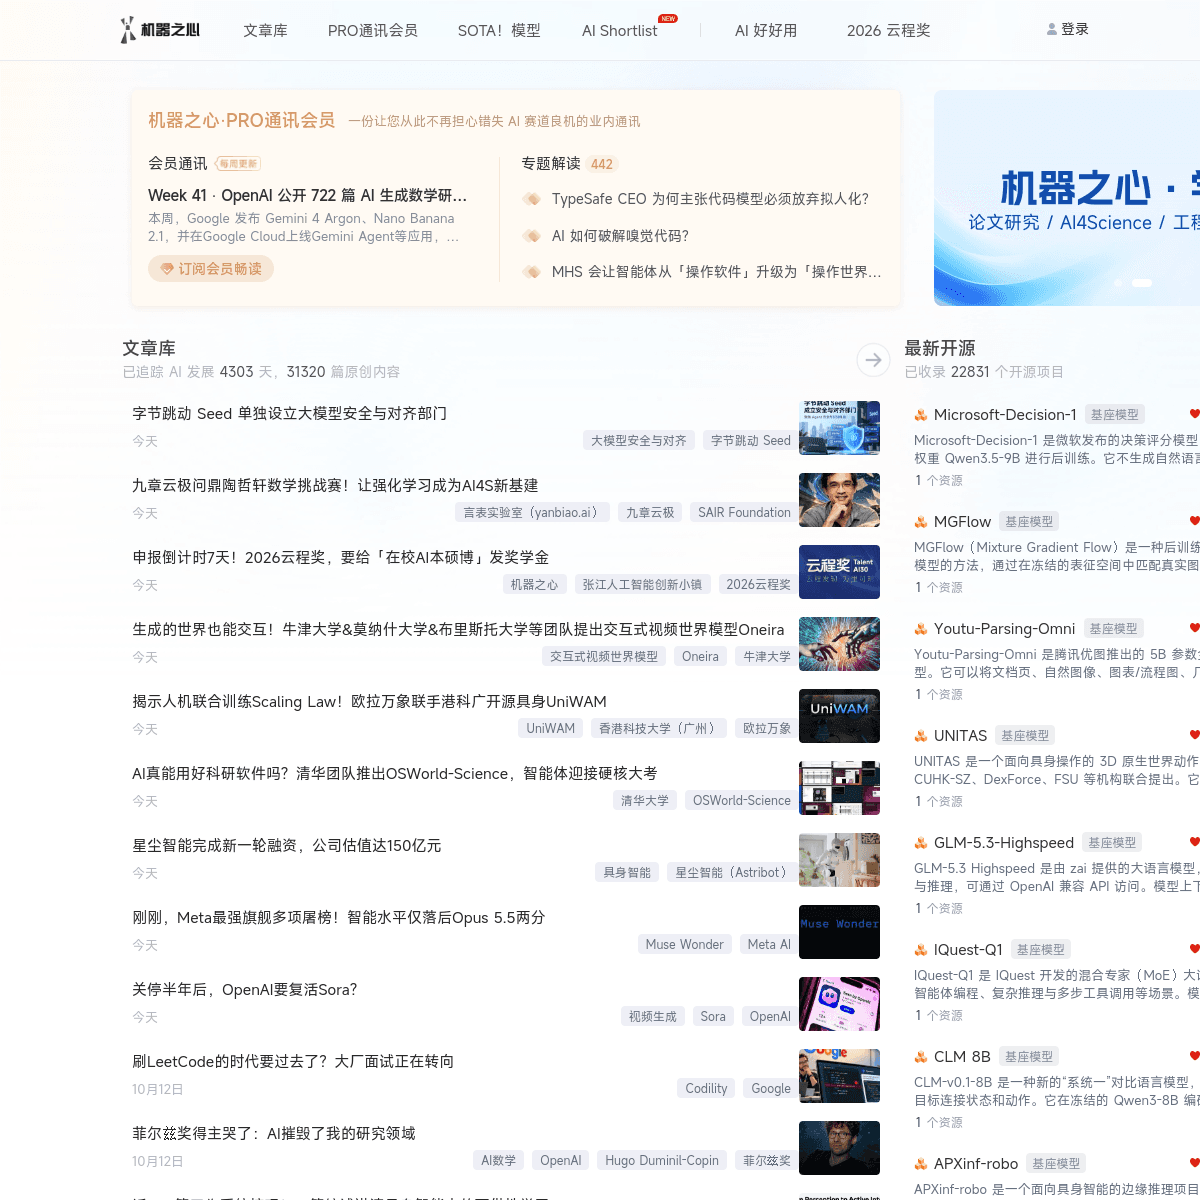Click the Sora tag

pyautogui.click(x=713, y=1016)
